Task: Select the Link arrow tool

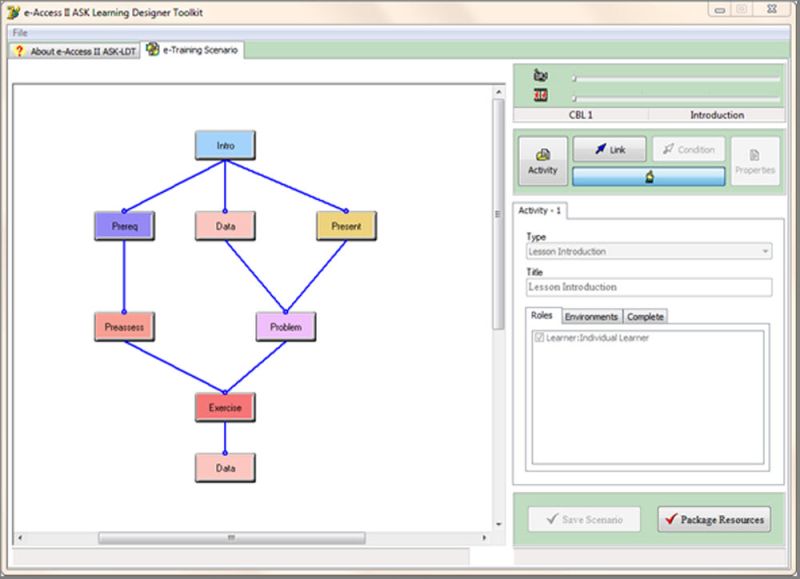Action: pos(609,150)
